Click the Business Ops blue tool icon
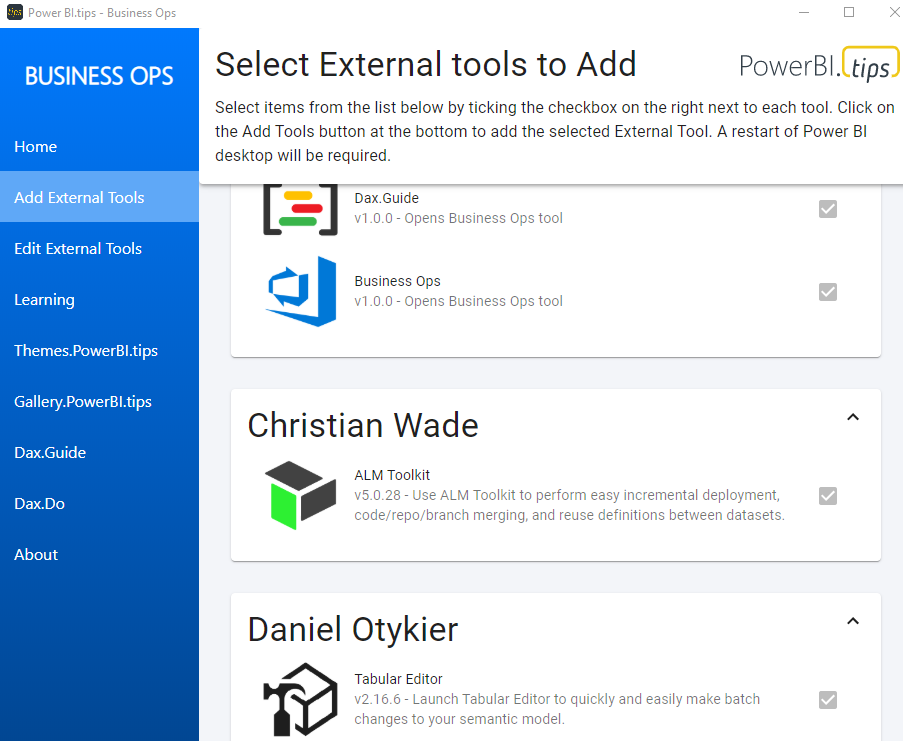The height and width of the screenshot is (741, 903). click(x=301, y=291)
